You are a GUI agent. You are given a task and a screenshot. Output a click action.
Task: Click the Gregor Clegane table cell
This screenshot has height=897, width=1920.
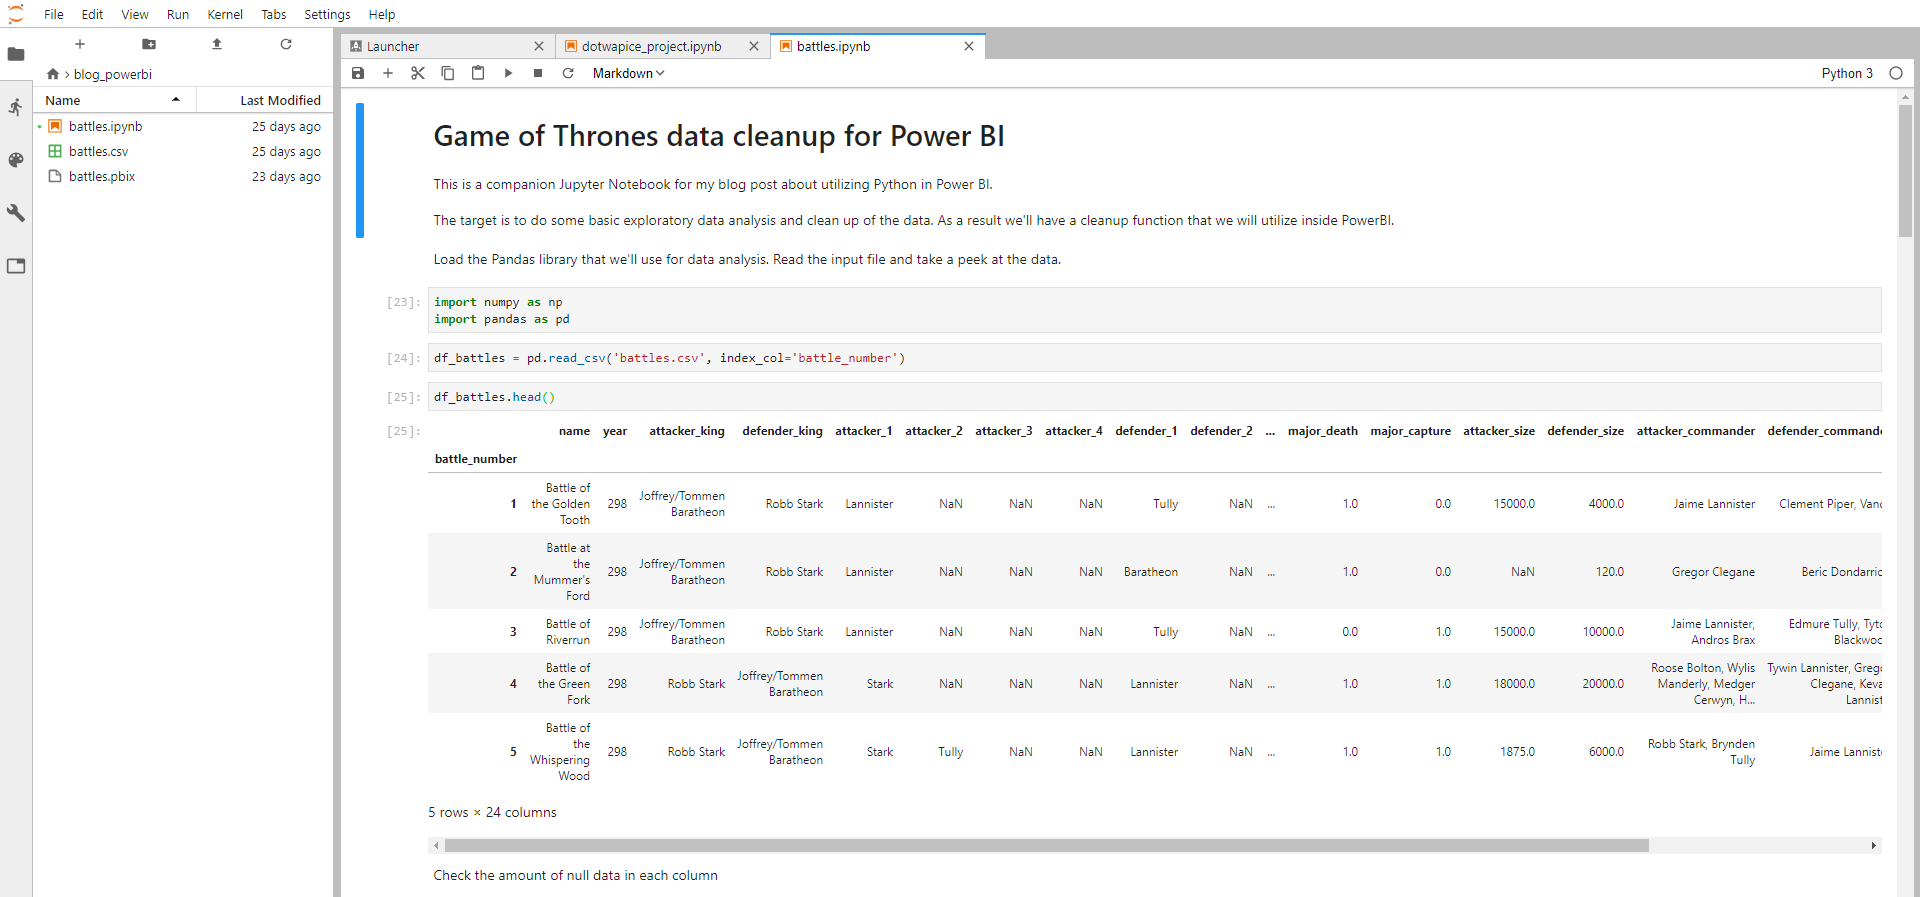[x=1713, y=572]
